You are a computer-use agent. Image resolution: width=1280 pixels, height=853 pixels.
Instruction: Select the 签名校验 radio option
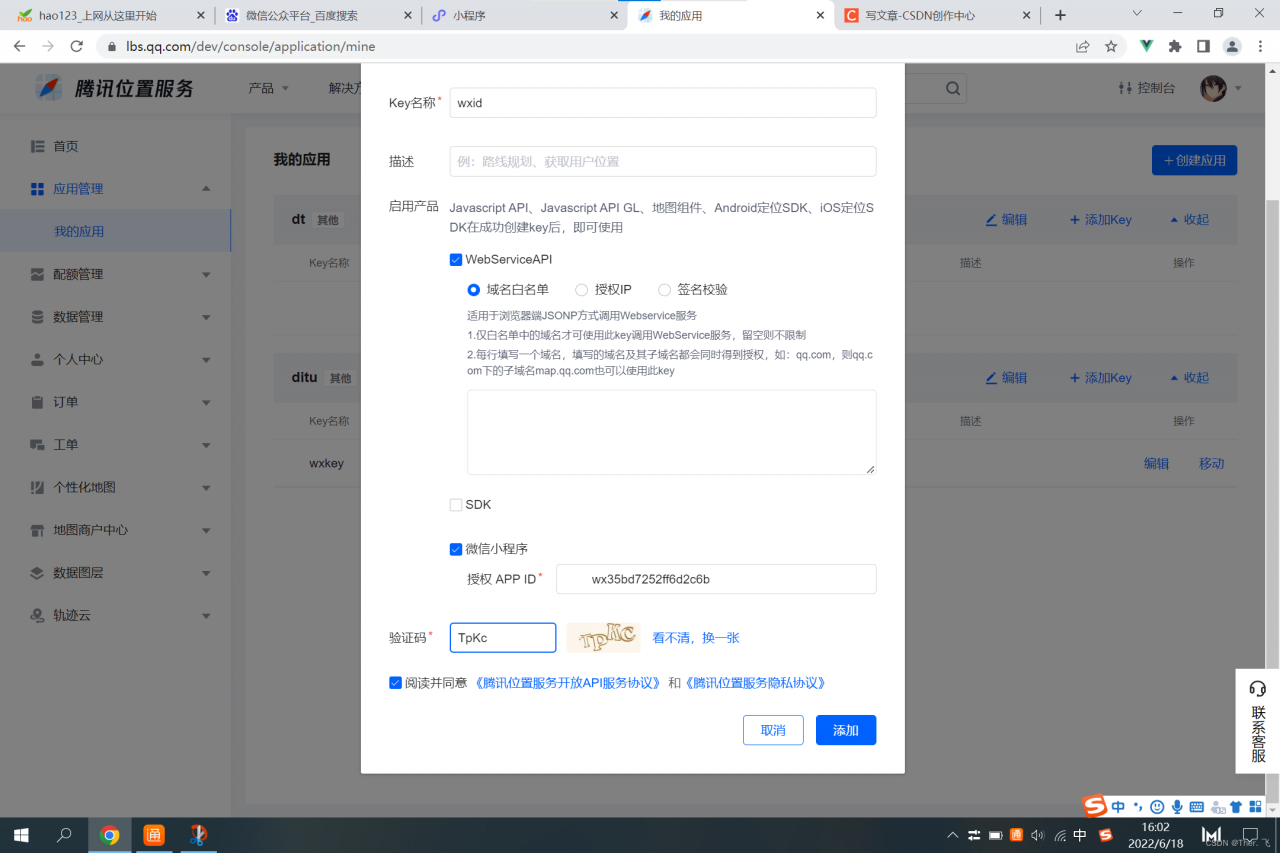coord(664,290)
